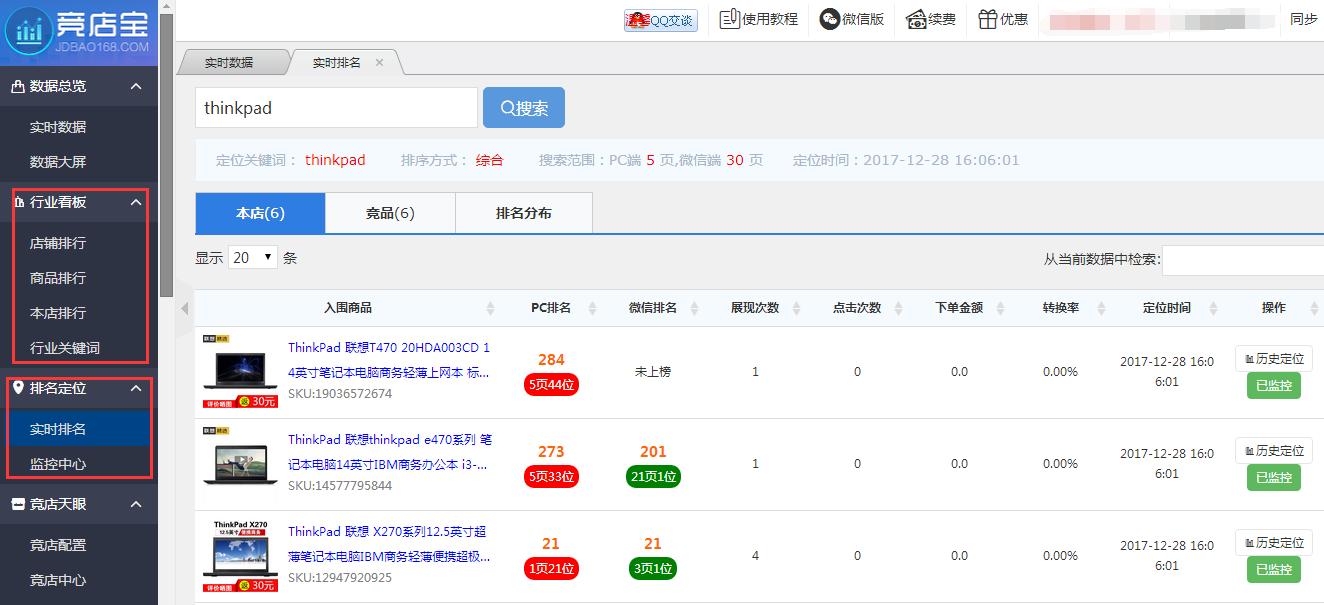This screenshot has width=1324, height=605.
Task: Open QQ交谈 chat button
Action: pyautogui.click(x=660, y=20)
